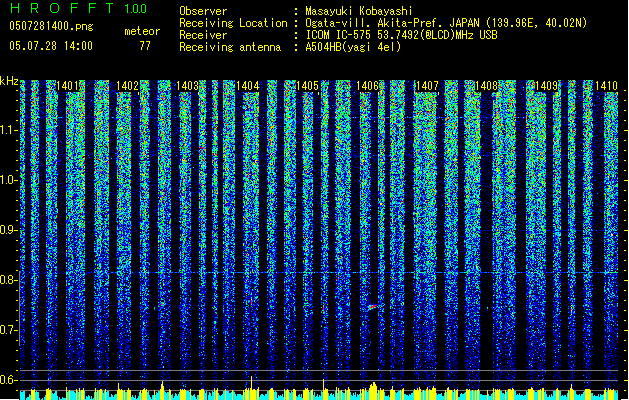Screen dimensions: 629x400
Task: Click the date 05.07.28 14:00
Action: coord(51,46)
